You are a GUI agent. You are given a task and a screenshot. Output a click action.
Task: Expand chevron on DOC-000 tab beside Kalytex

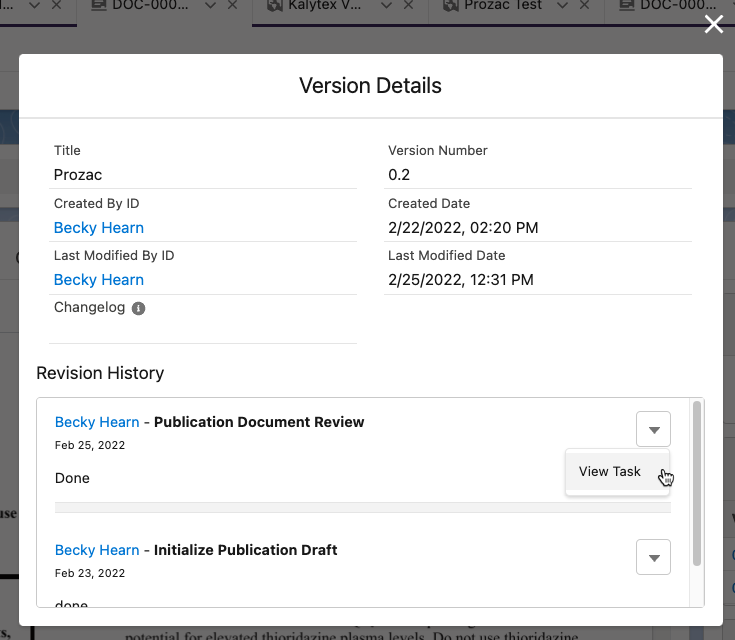(x=208, y=6)
